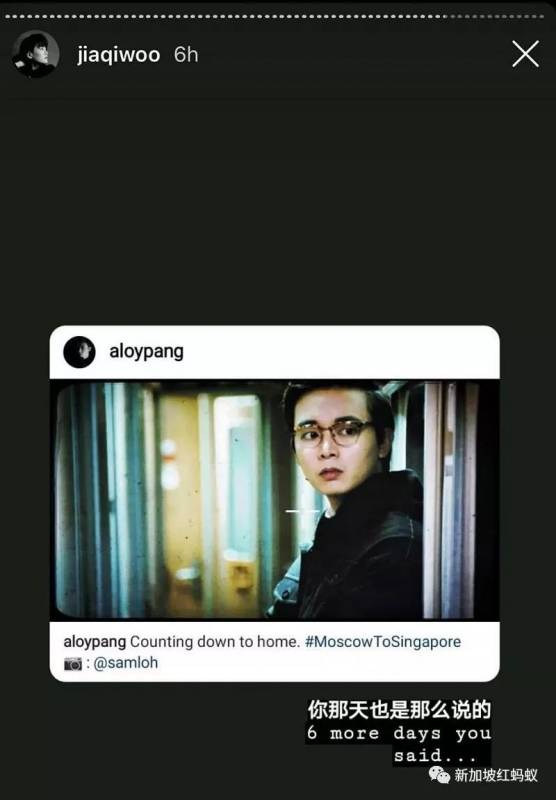The image size is (556, 800).
Task: Open the #MoscowToSingapore hashtag
Action: [383, 642]
